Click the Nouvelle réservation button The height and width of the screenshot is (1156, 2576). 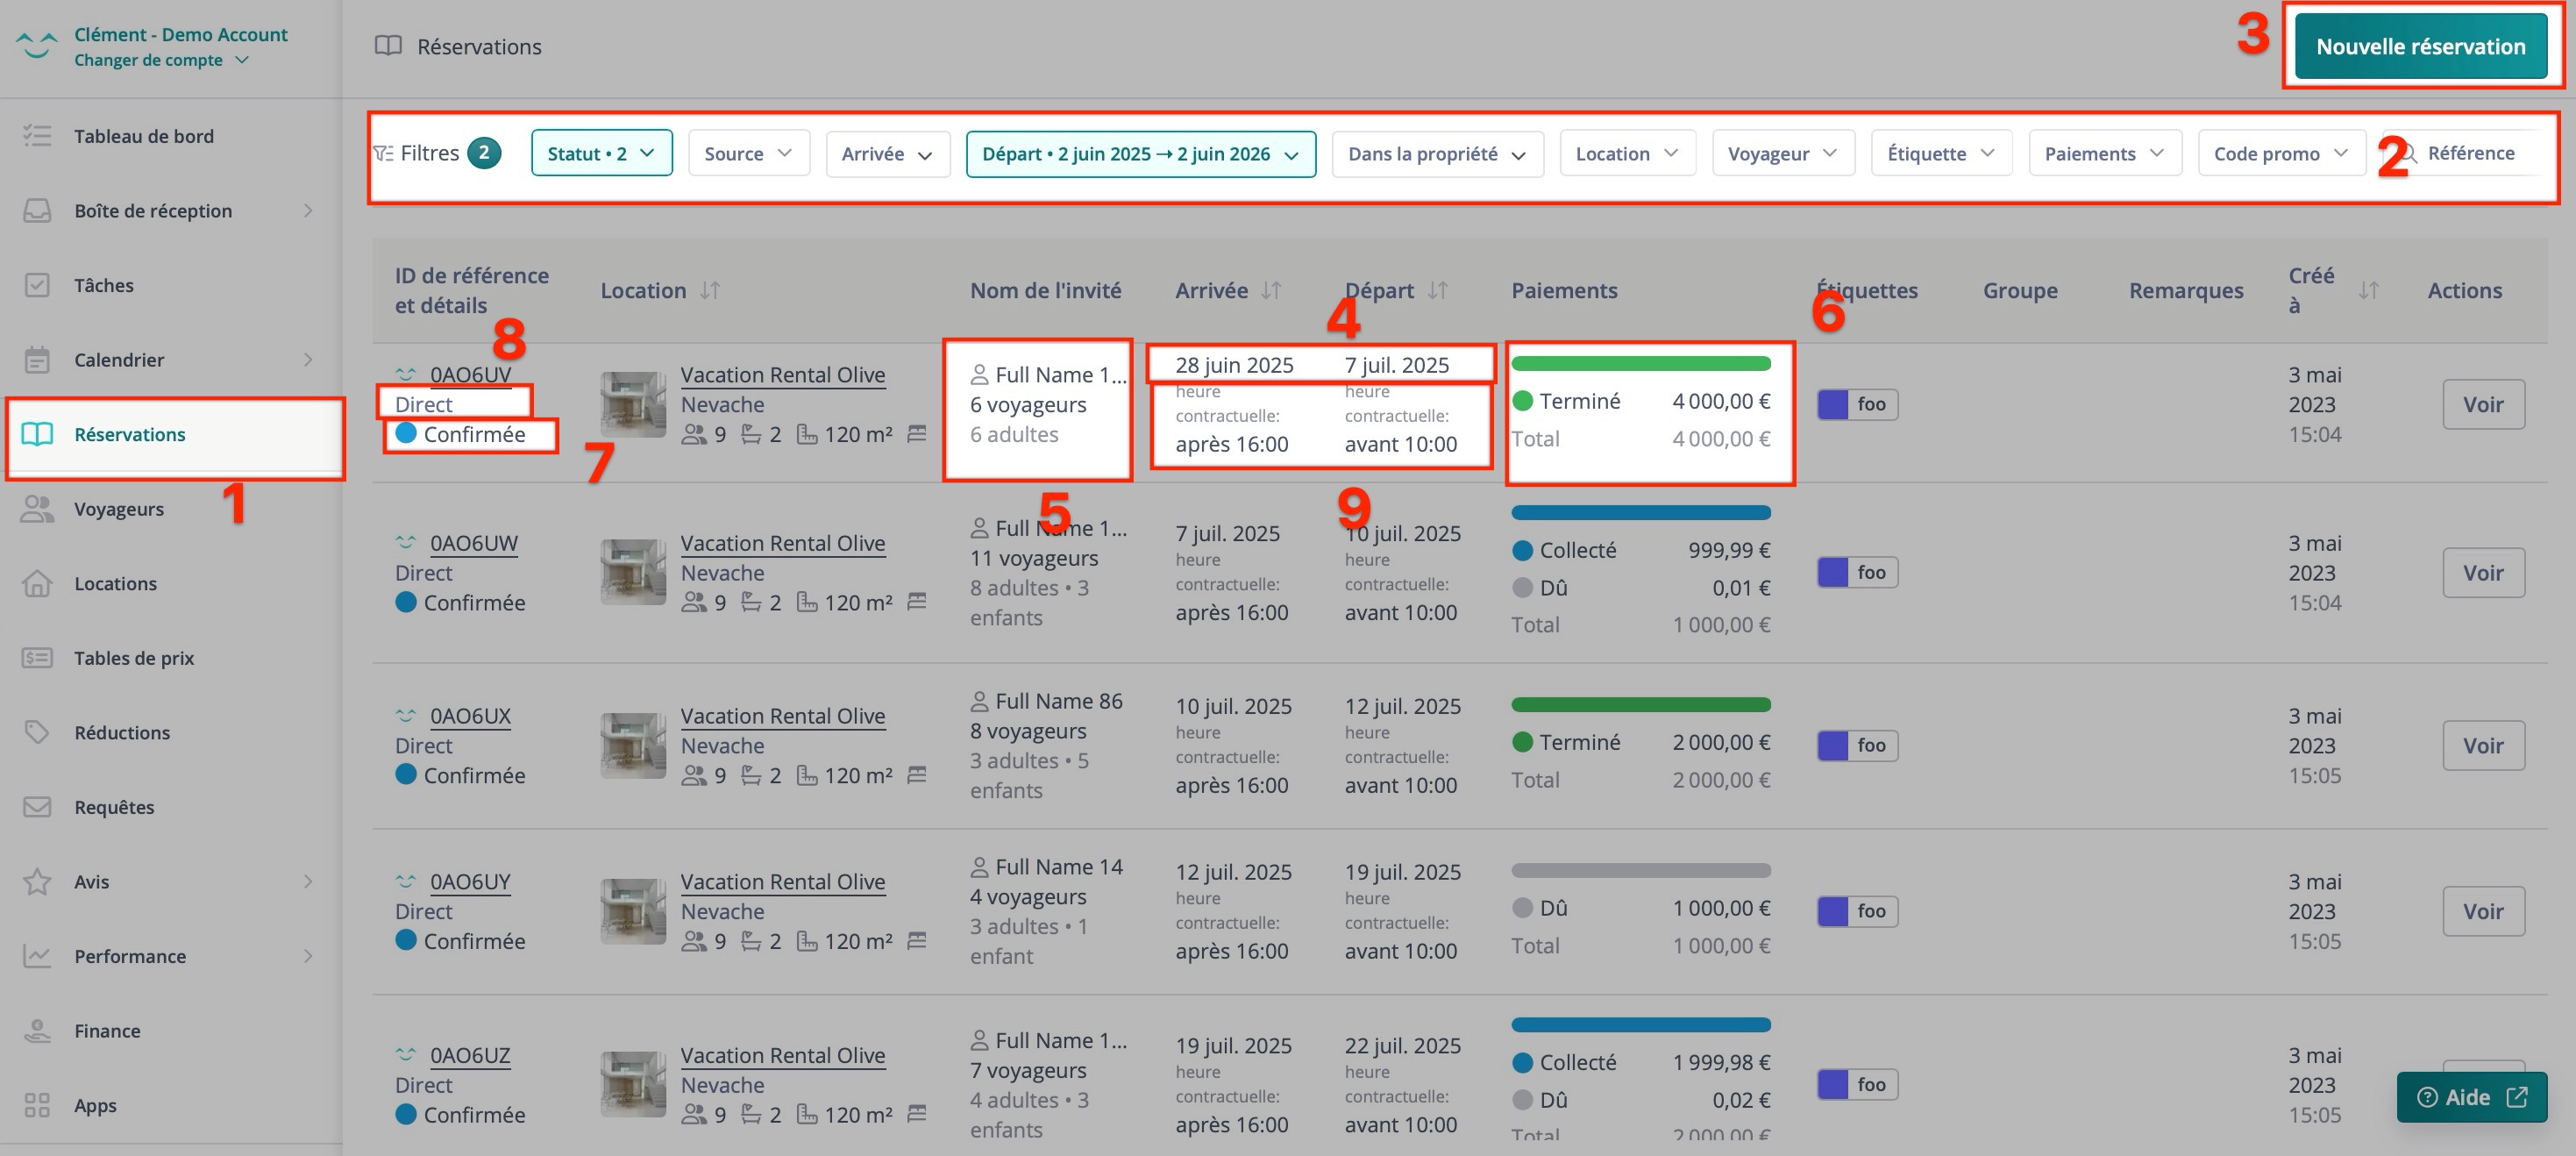click(x=2420, y=46)
